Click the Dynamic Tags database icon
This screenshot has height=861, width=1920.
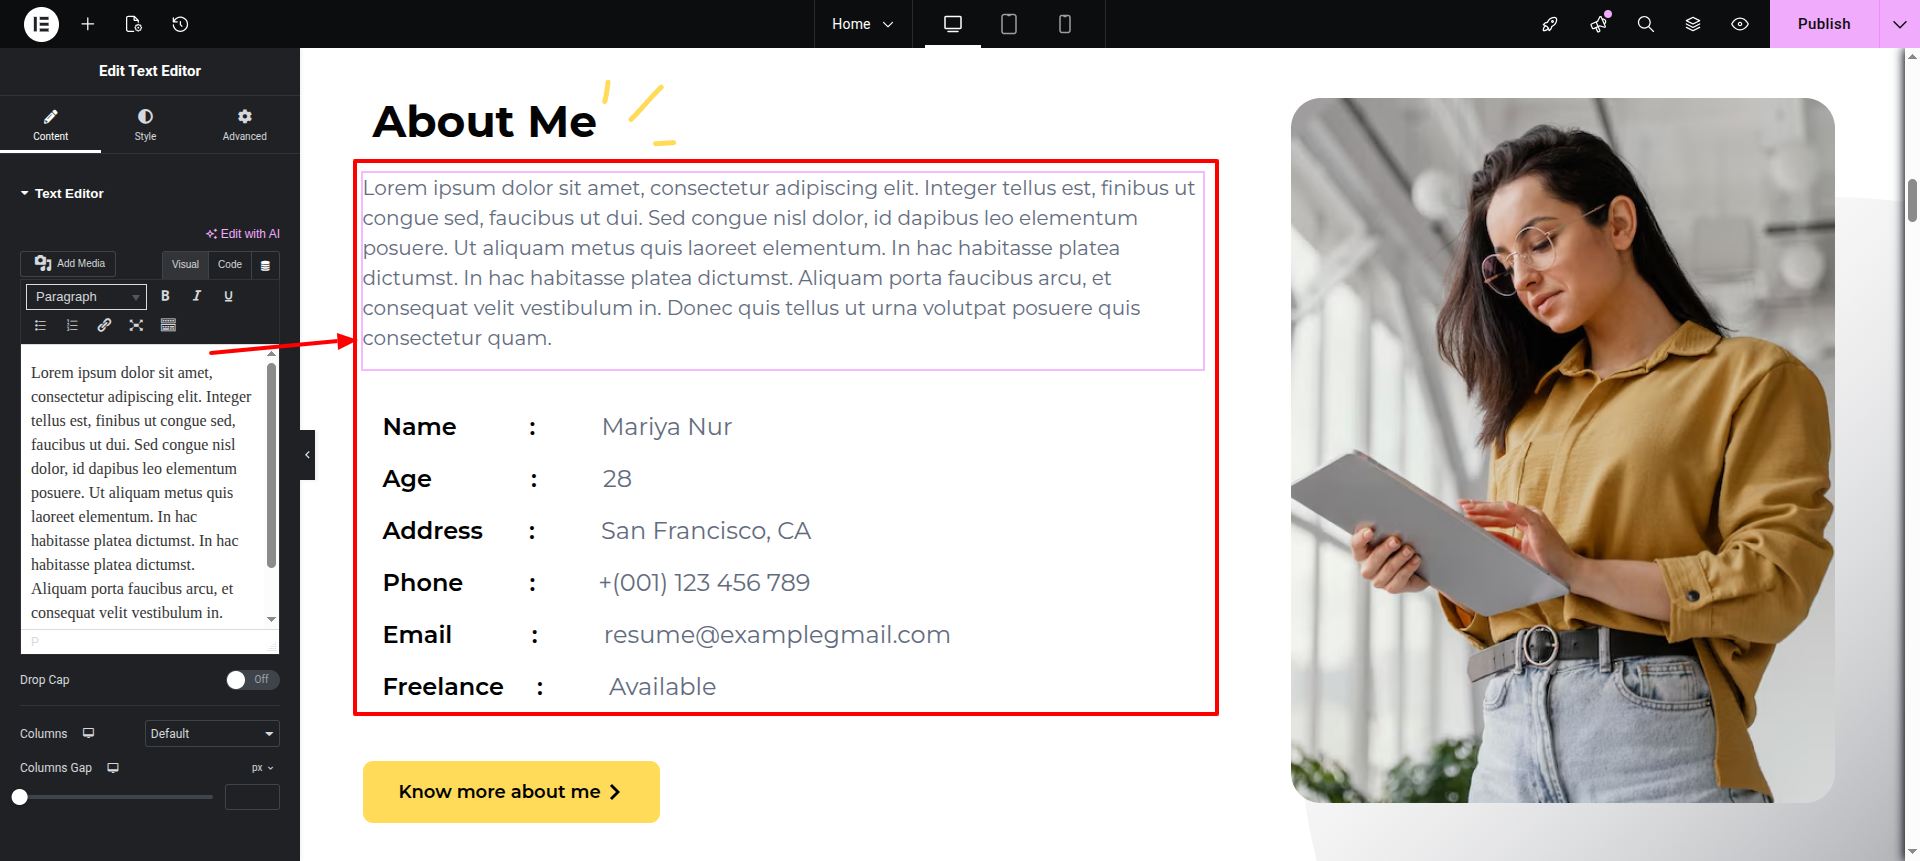(x=265, y=265)
